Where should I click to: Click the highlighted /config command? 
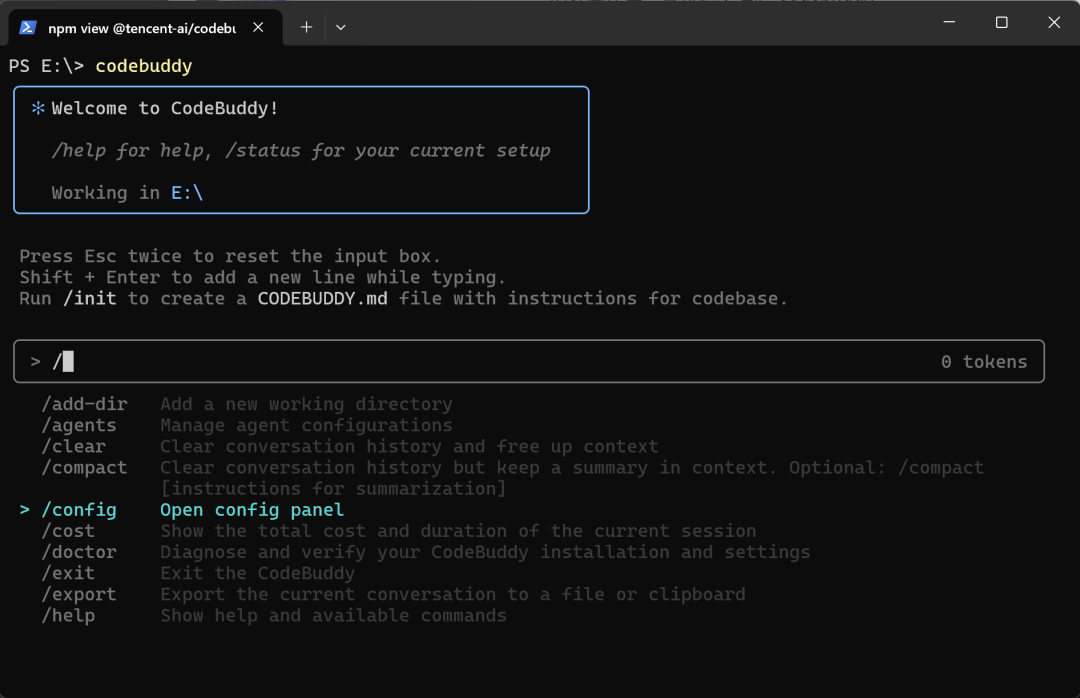coord(78,510)
